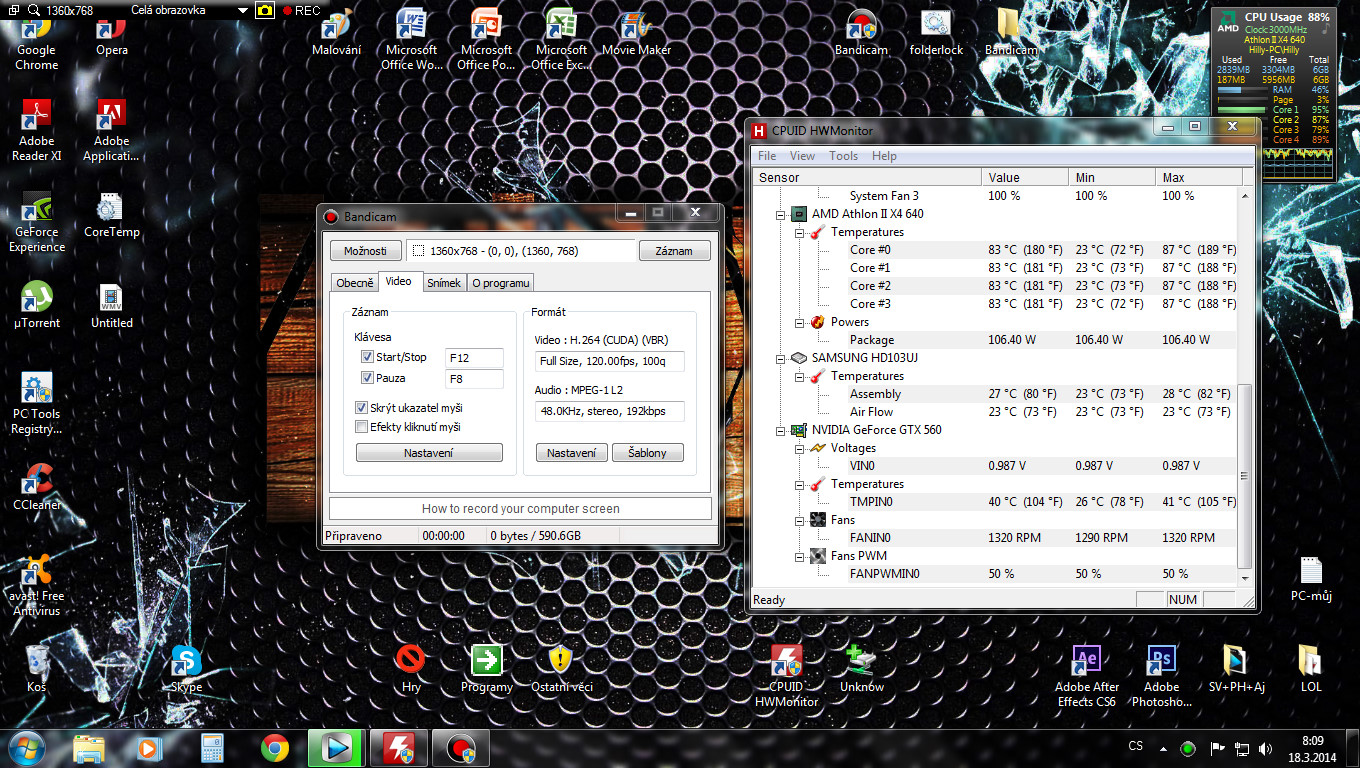Open the Calculator taskbar icon

(211, 748)
